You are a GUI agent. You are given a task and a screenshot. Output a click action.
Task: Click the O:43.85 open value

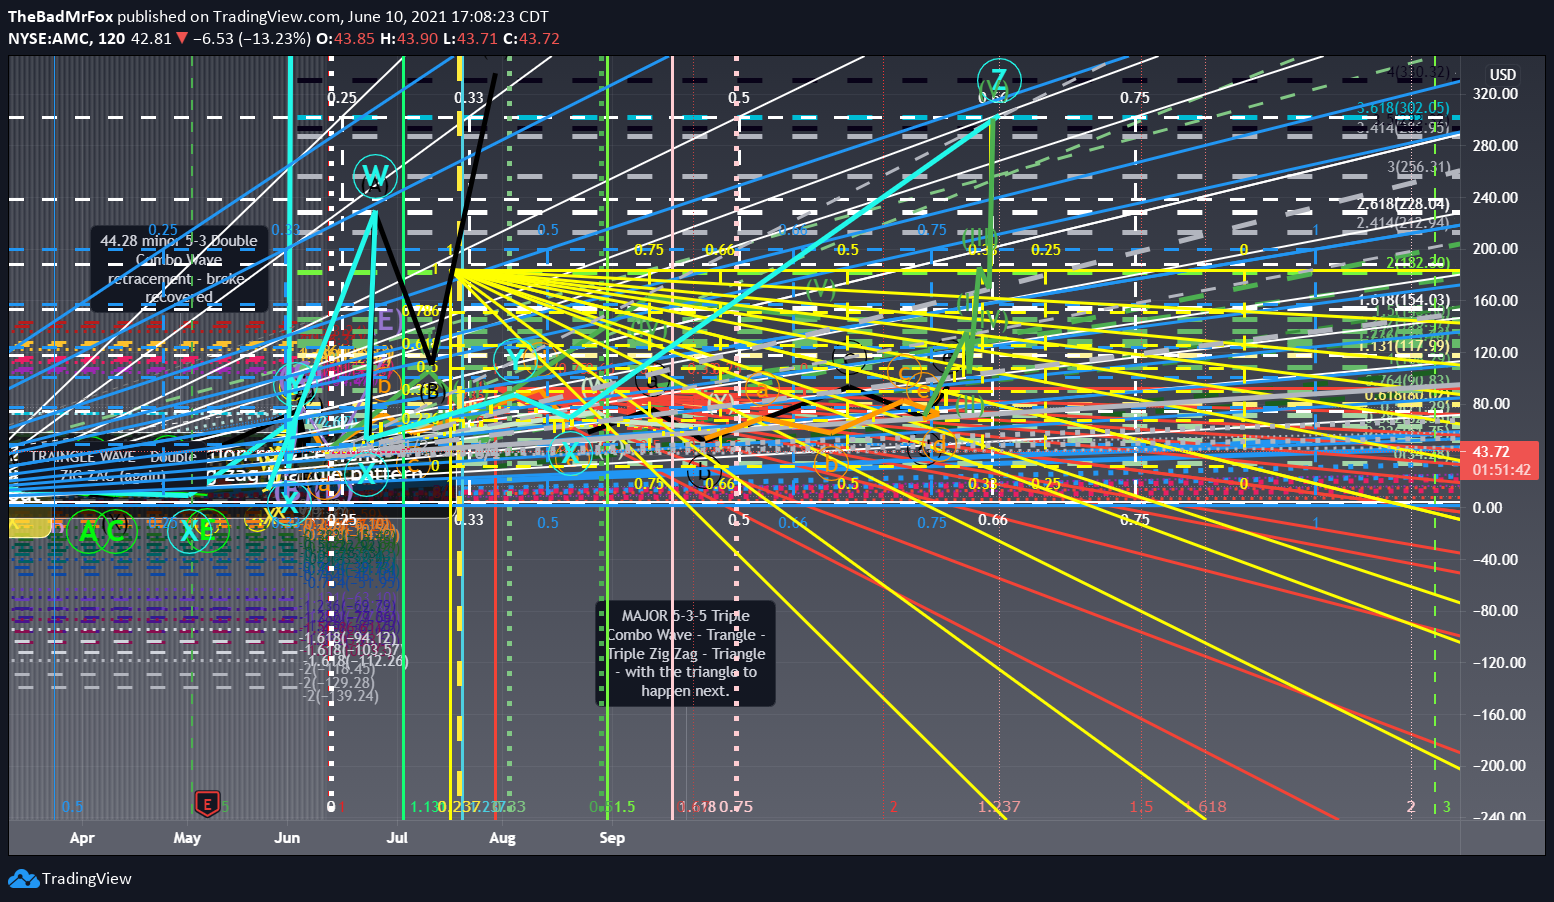click(x=345, y=38)
